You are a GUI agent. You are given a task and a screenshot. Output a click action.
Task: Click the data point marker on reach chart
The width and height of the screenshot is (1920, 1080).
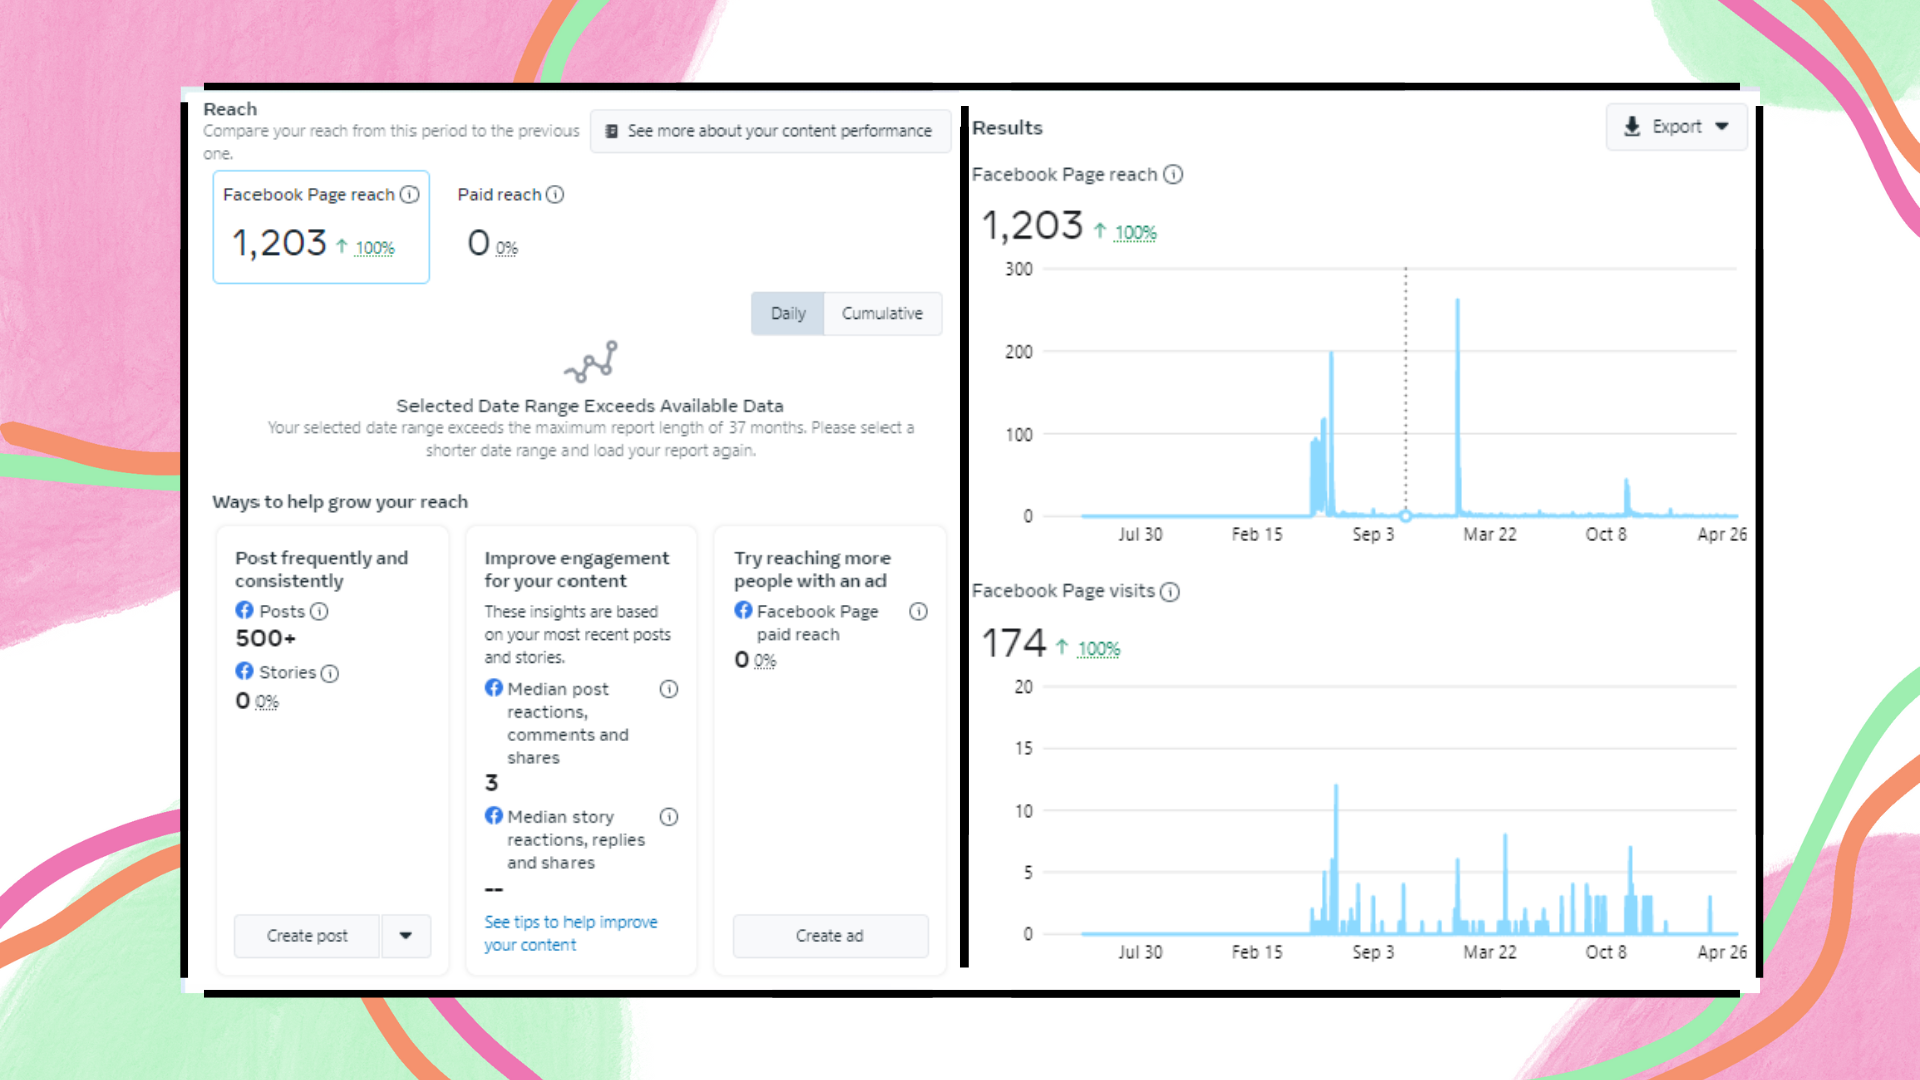pyautogui.click(x=1405, y=516)
